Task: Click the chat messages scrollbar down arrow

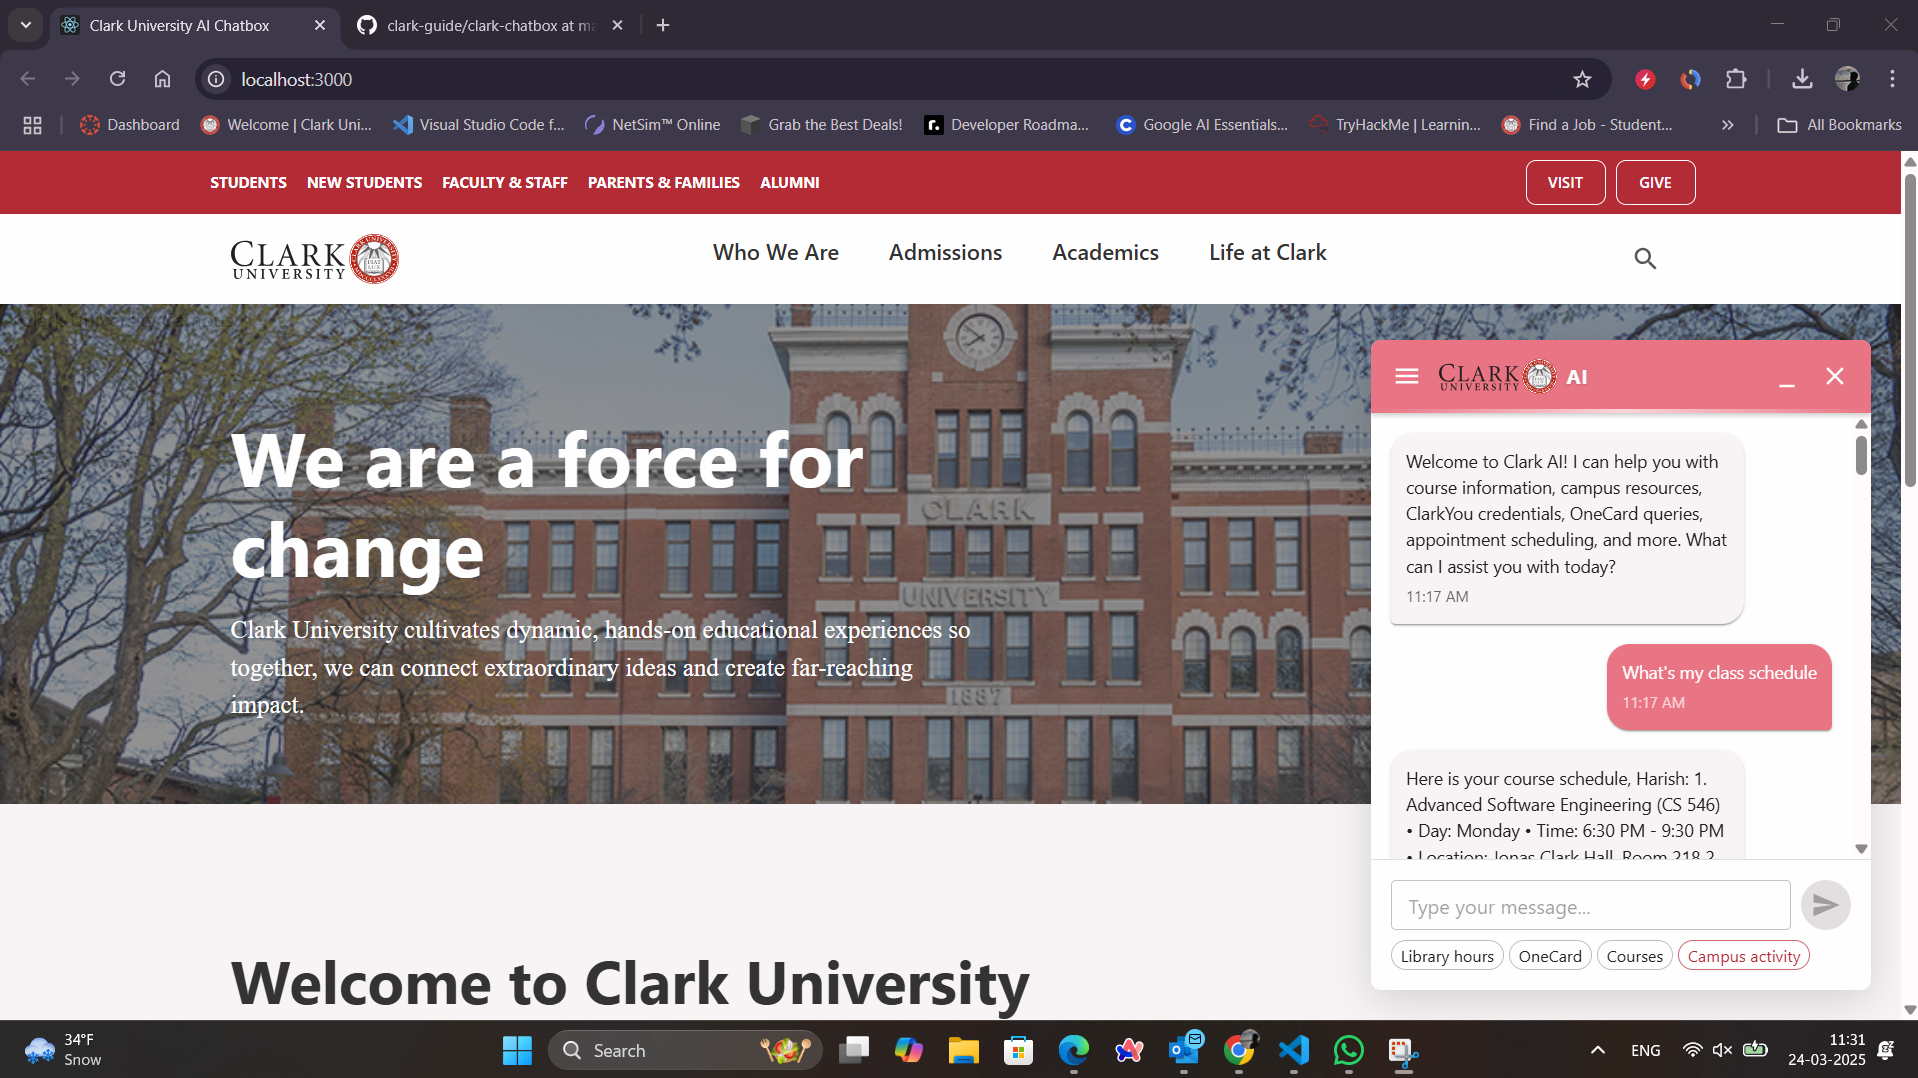Action: coord(1860,849)
